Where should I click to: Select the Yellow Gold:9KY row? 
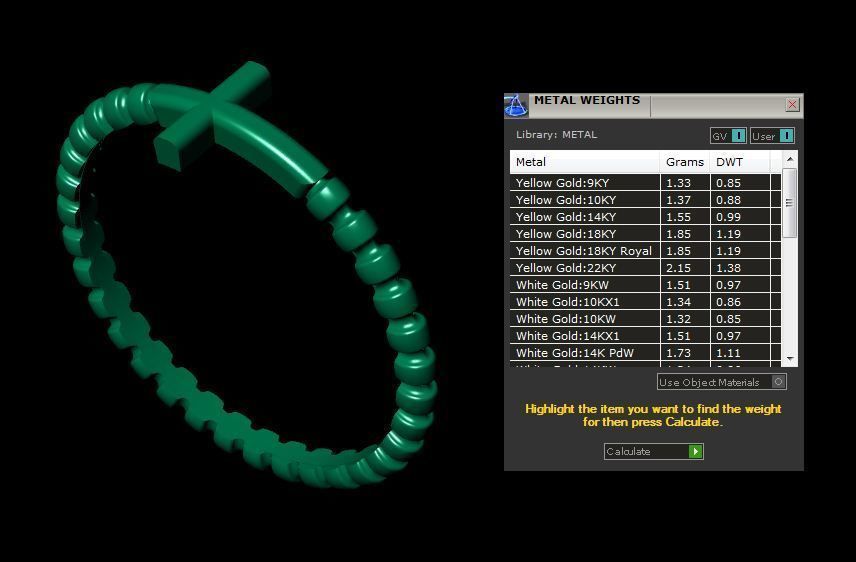[646, 183]
